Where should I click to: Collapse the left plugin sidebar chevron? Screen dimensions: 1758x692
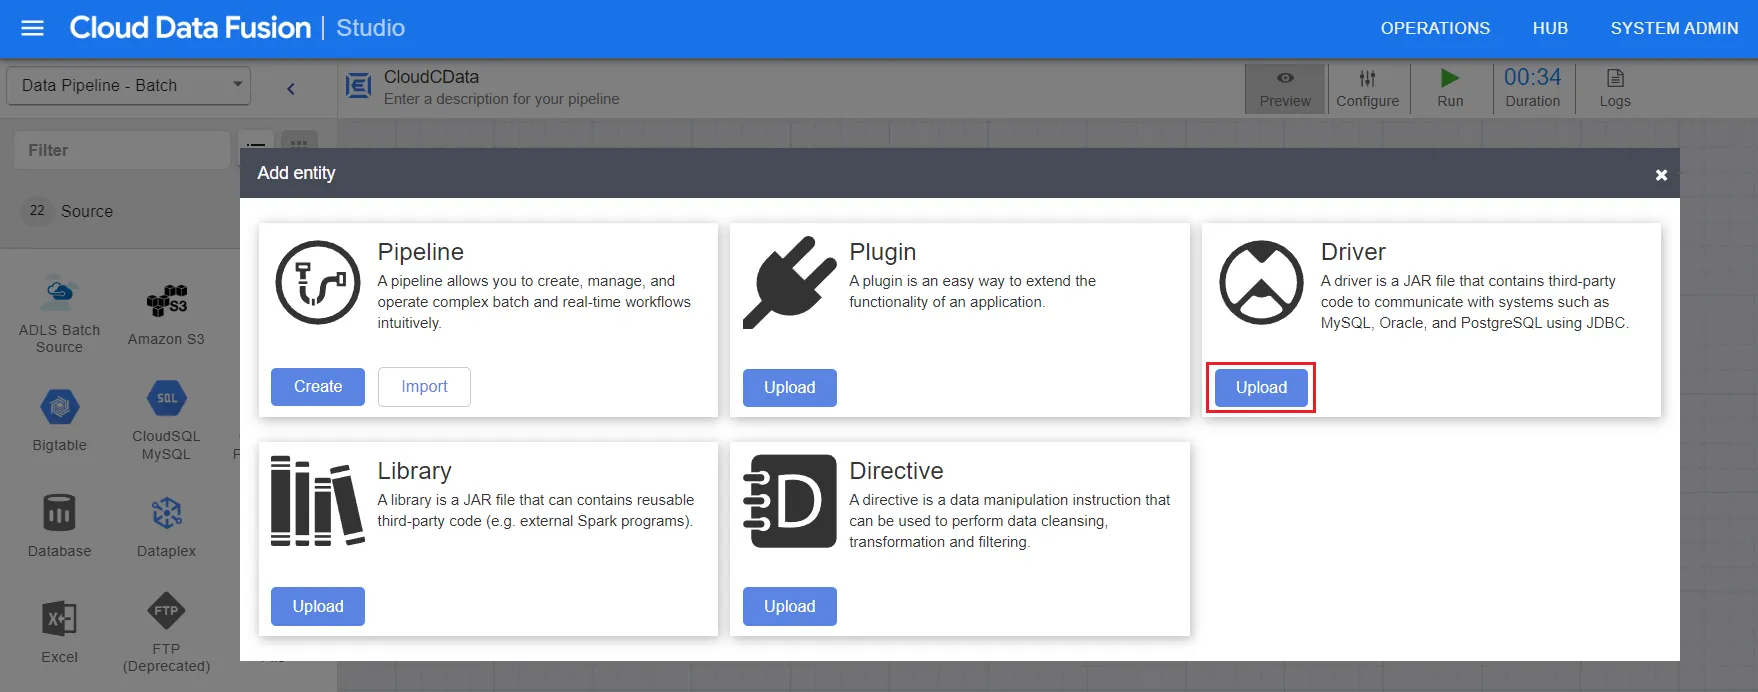click(291, 88)
